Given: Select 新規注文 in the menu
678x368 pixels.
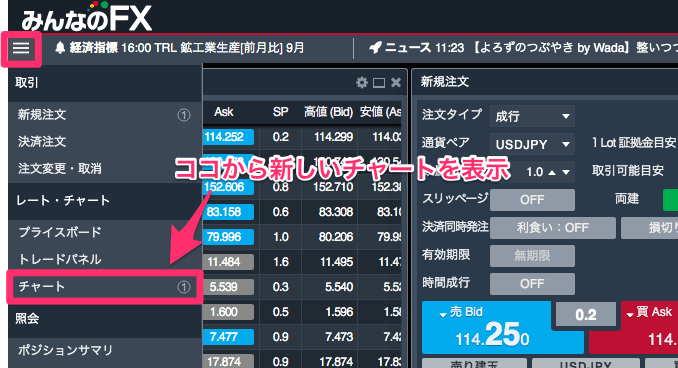Looking at the screenshot, I should [105, 115].
